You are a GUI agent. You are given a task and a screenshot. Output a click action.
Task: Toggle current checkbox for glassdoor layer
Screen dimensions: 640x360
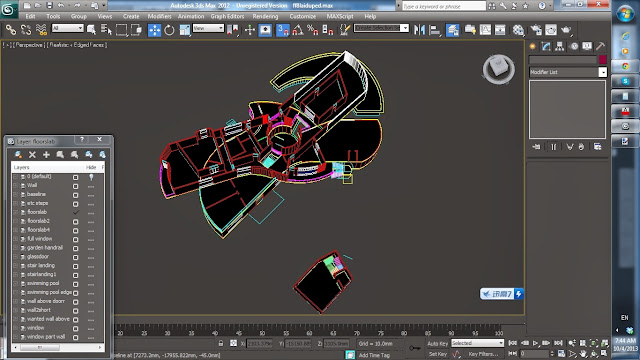coord(76,258)
